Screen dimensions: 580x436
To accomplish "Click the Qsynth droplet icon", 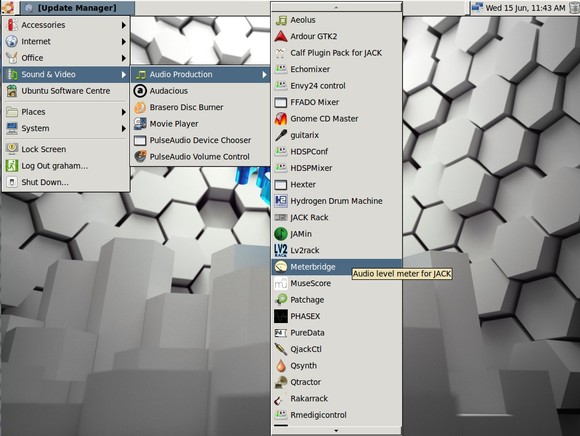I will pos(281,366).
